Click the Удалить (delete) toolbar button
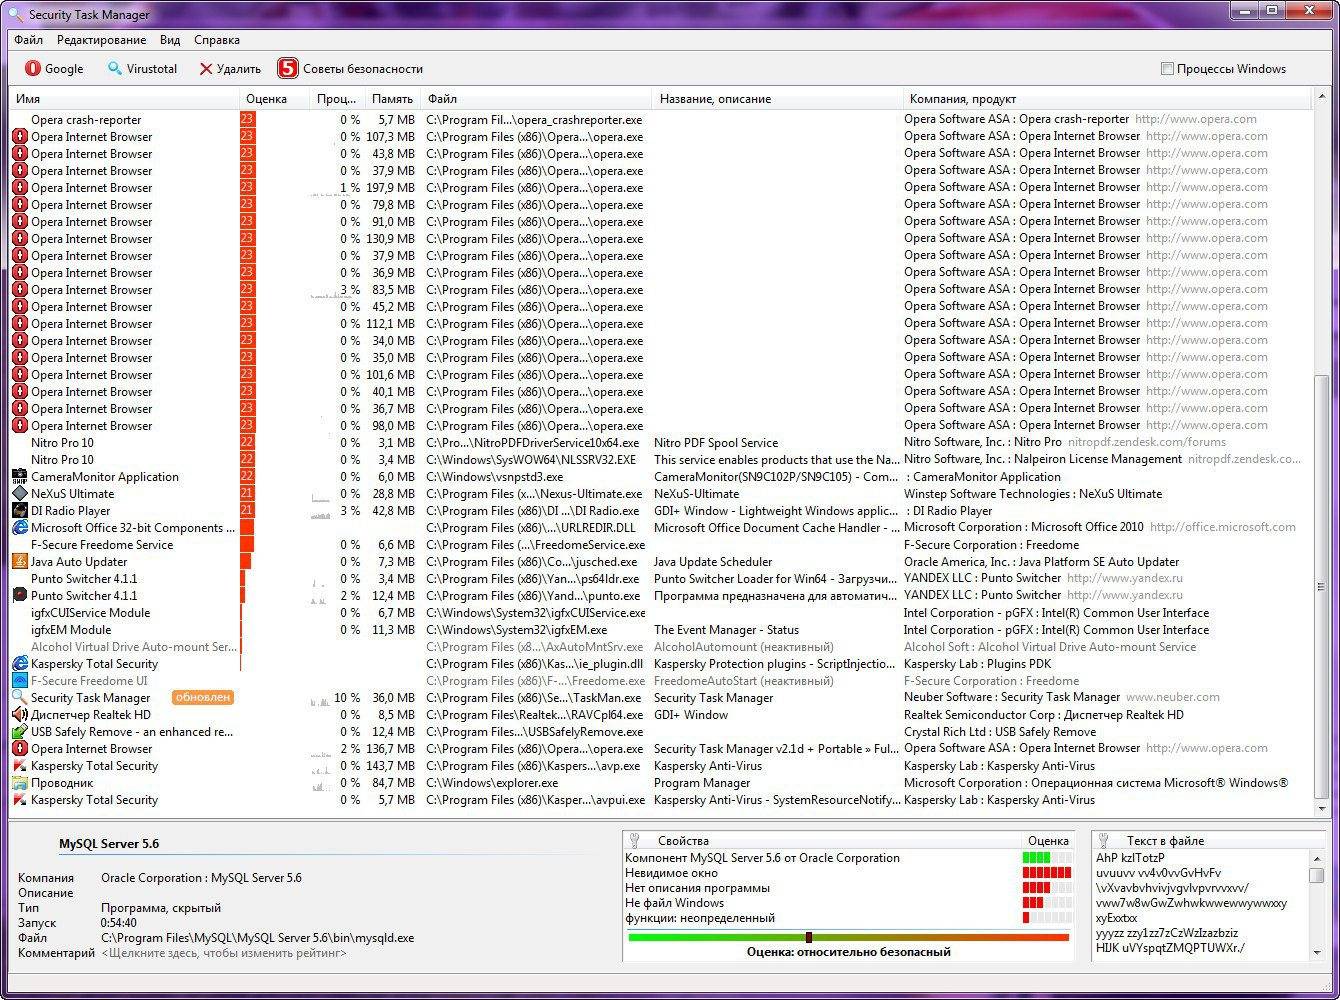Screen dimensions: 1340x1000 230,69
